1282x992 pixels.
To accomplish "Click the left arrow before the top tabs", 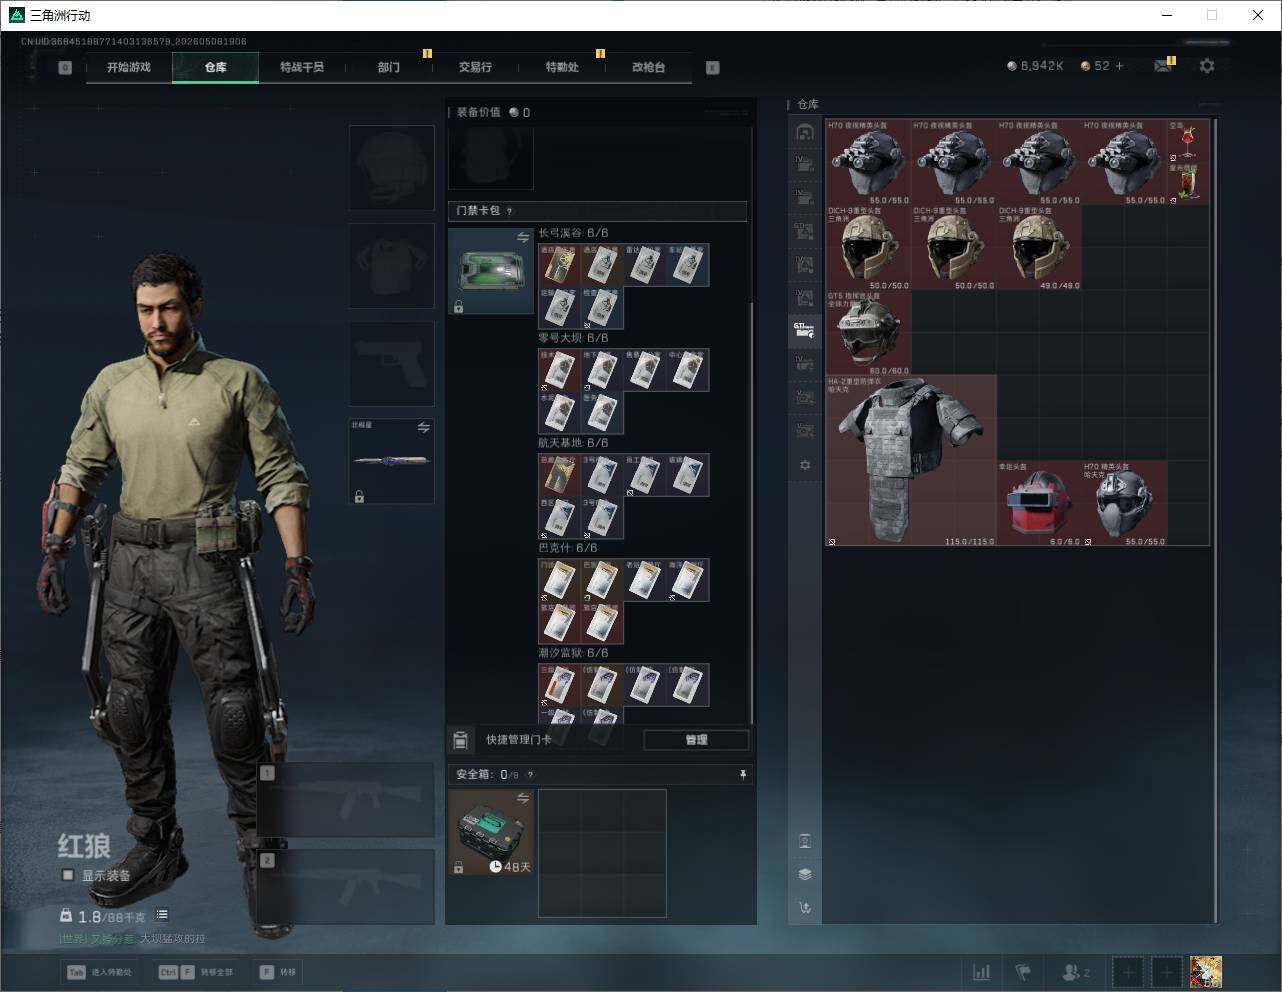I will pyautogui.click(x=65, y=68).
